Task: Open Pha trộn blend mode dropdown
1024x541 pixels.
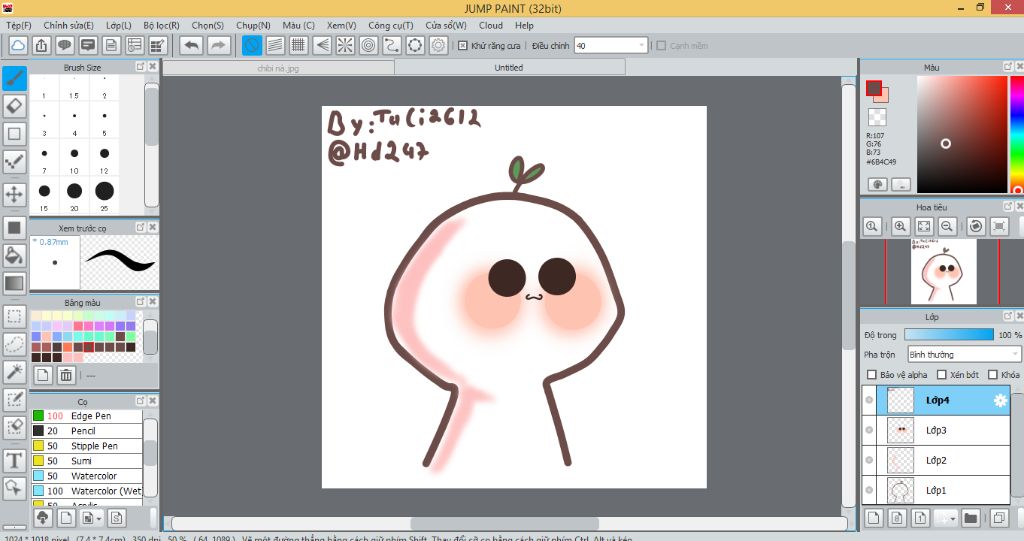Action: (x=963, y=354)
